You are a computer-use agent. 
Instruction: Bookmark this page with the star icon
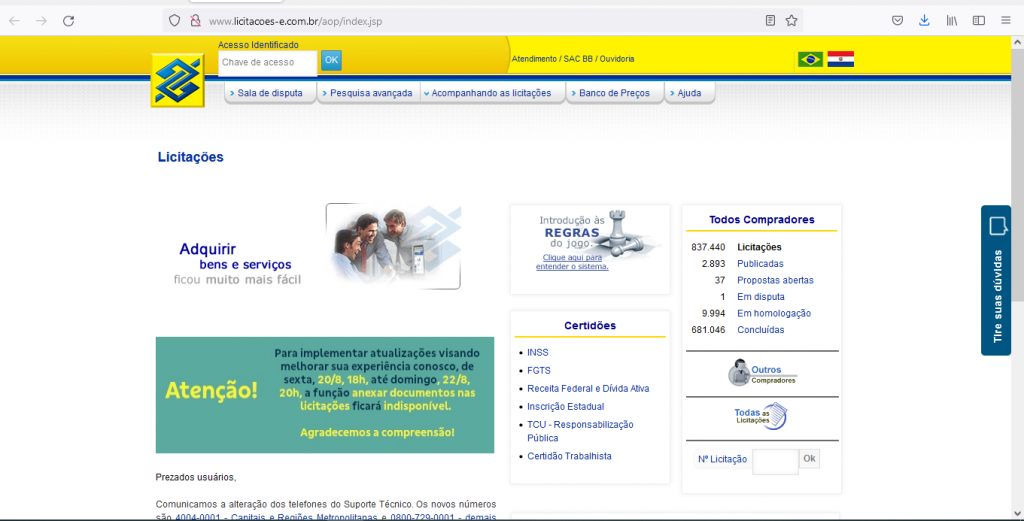[791, 20]
